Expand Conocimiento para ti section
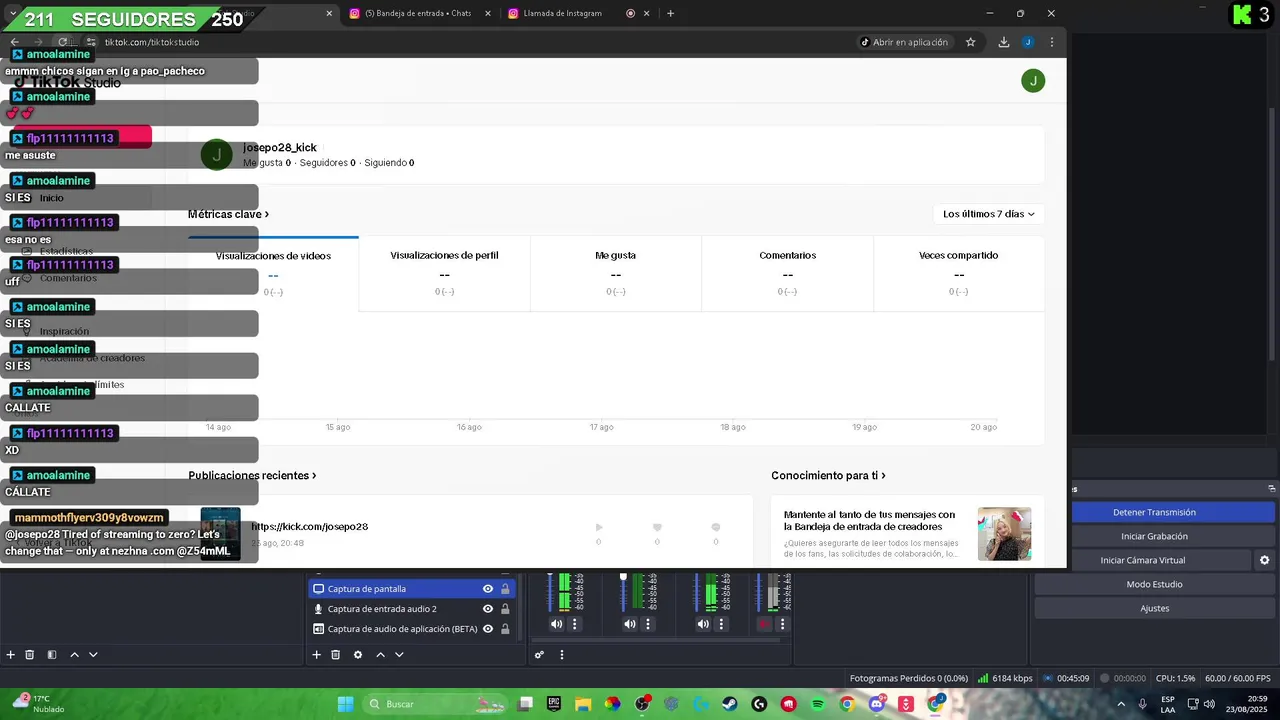Viewport: 1280px width, 720px height. tap(828, 476)
